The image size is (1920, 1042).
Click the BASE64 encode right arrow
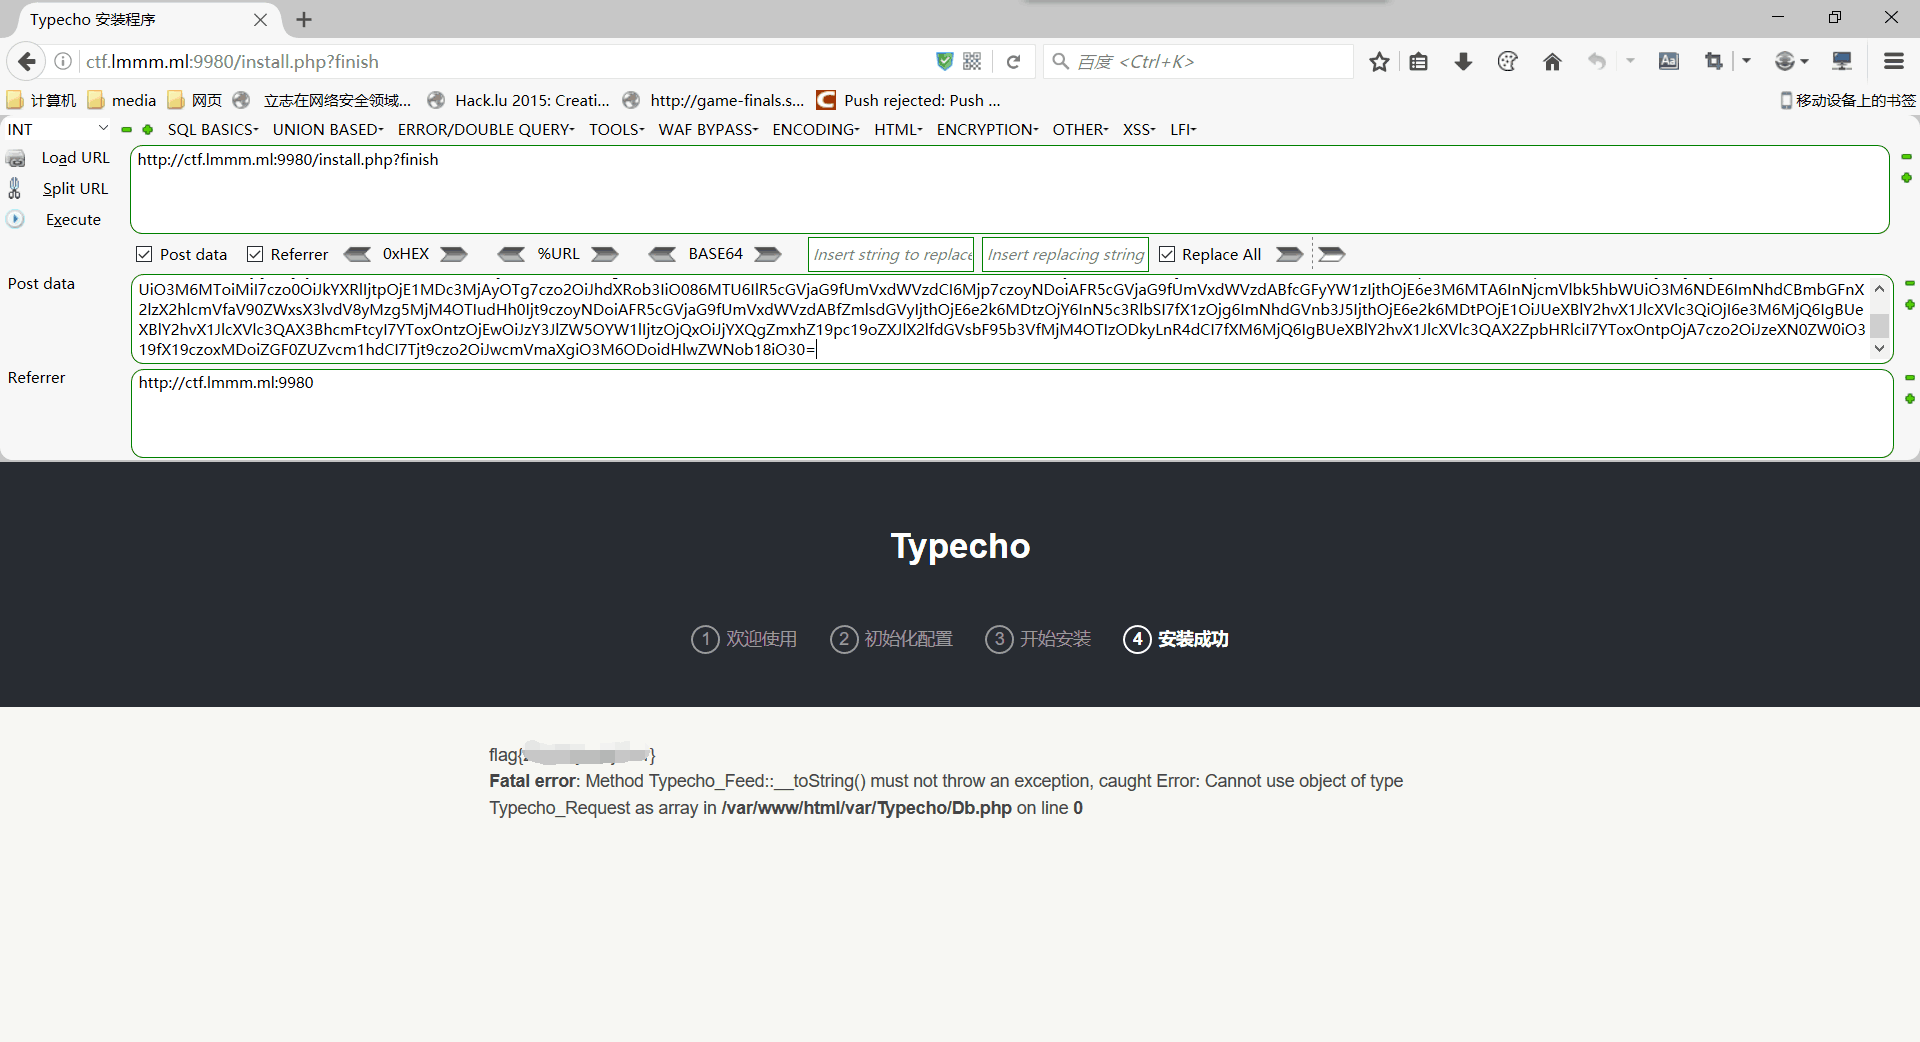[x=768, y=254]
